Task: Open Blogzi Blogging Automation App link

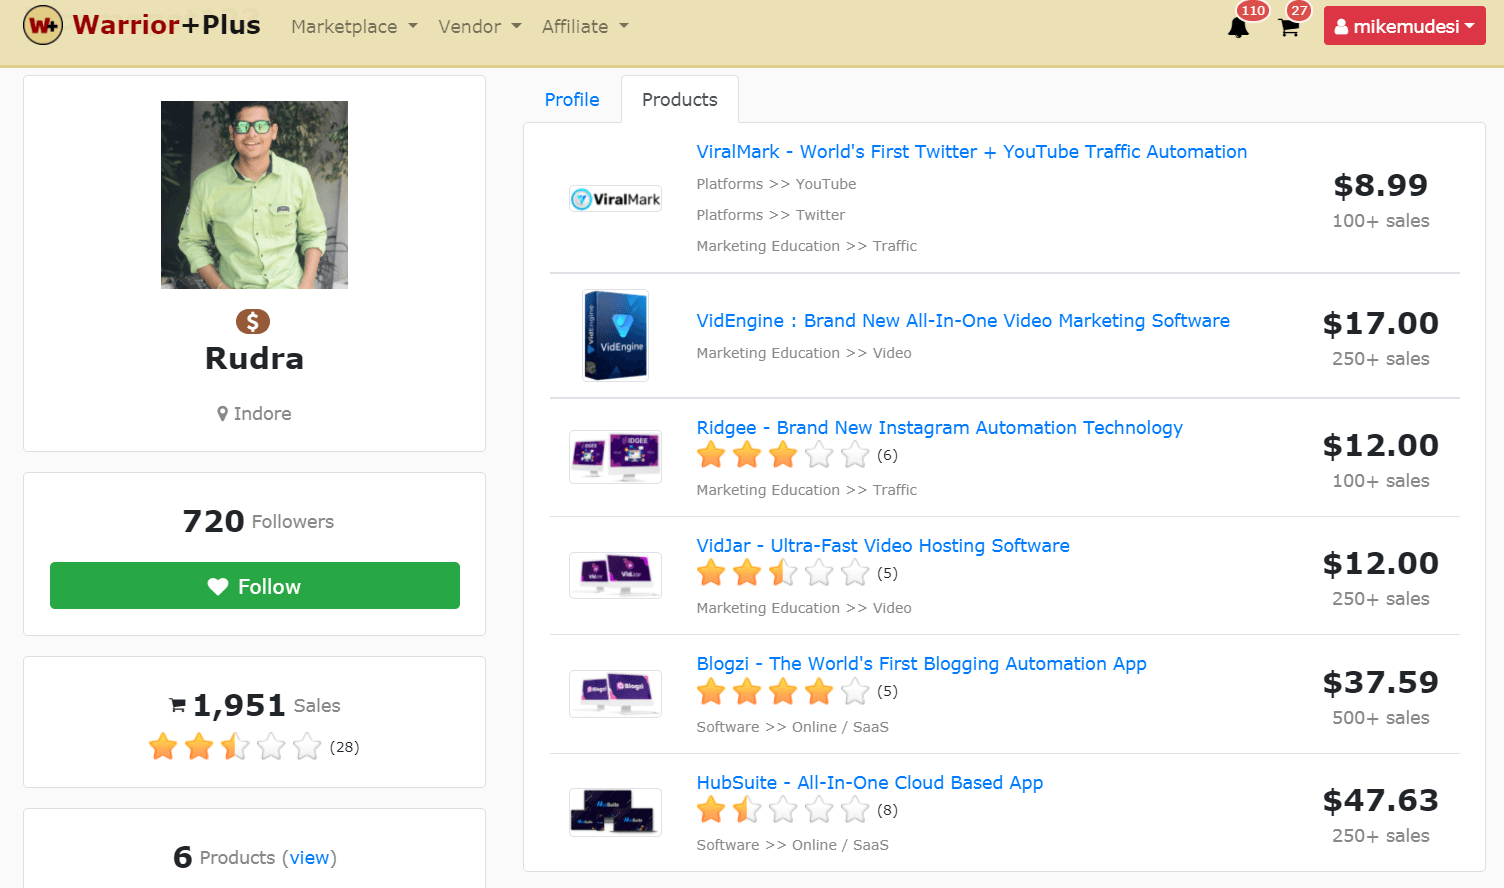Action: click(922, 664)
